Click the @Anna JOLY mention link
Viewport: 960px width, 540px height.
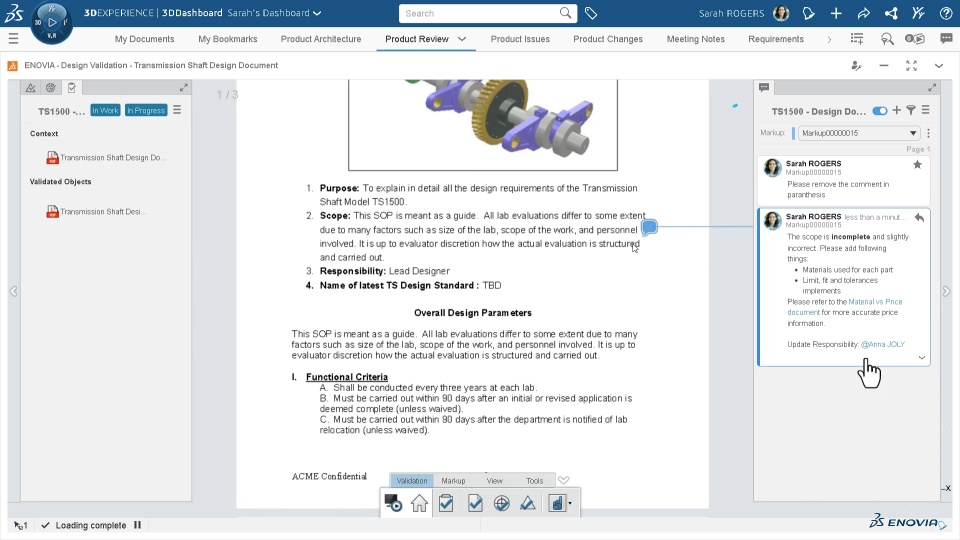point(883,344)
